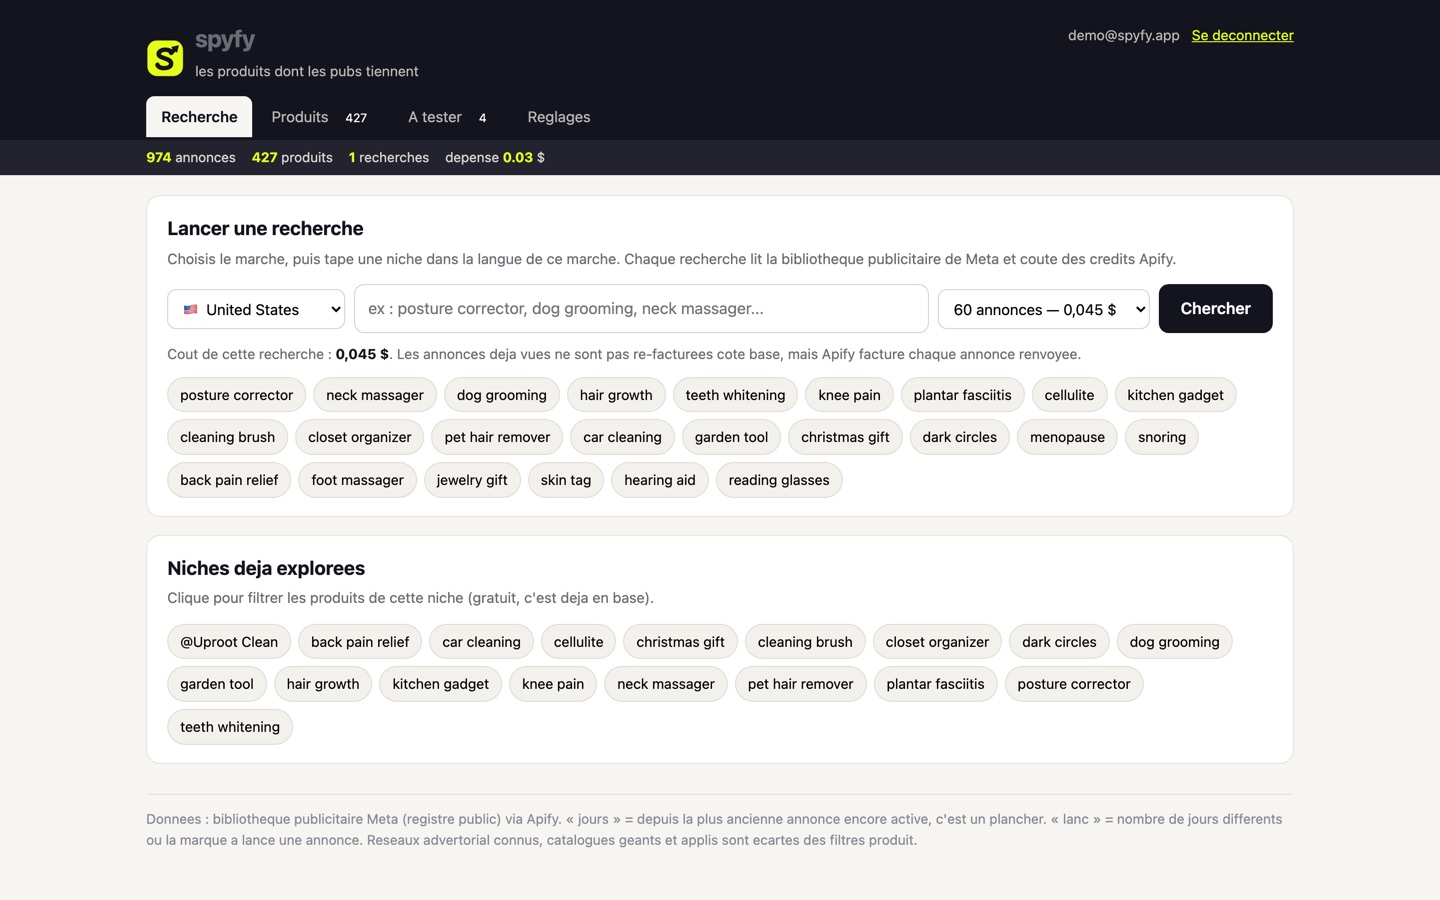Select the back pain relief suggestion chip
Image resolution: width=1440 pixels, height=900 pixels.
point(229,480)
